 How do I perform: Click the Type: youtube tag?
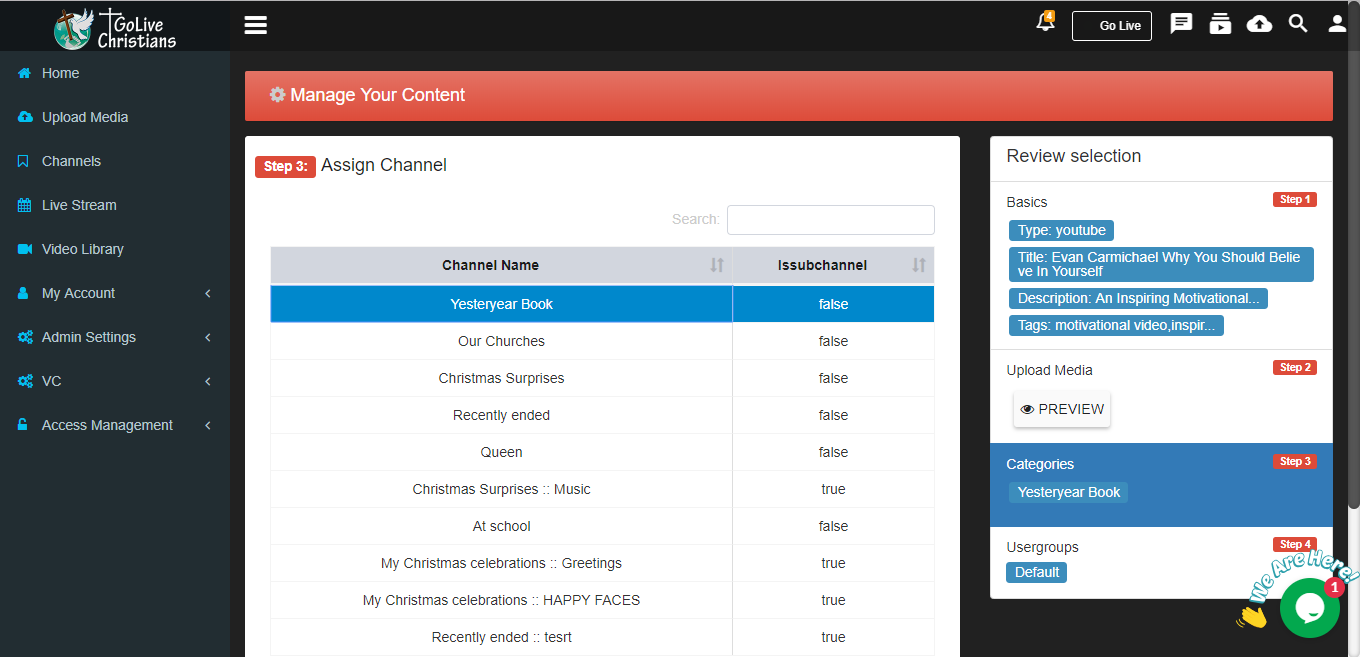pyautogui.click(x=1061, y=230)
